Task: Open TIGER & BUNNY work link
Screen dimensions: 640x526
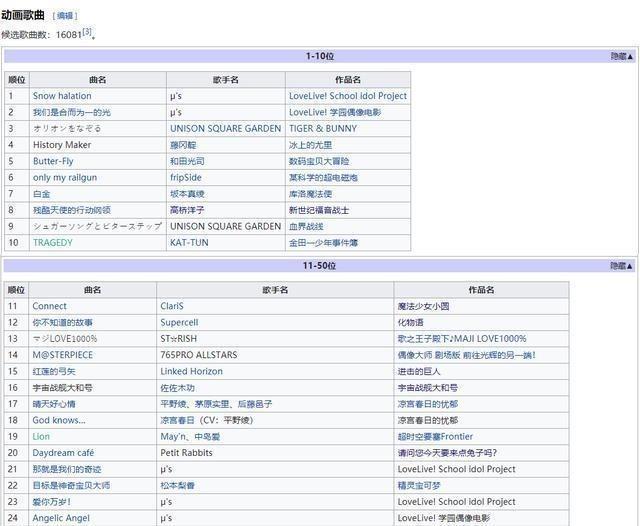Action: pos(323,129)
